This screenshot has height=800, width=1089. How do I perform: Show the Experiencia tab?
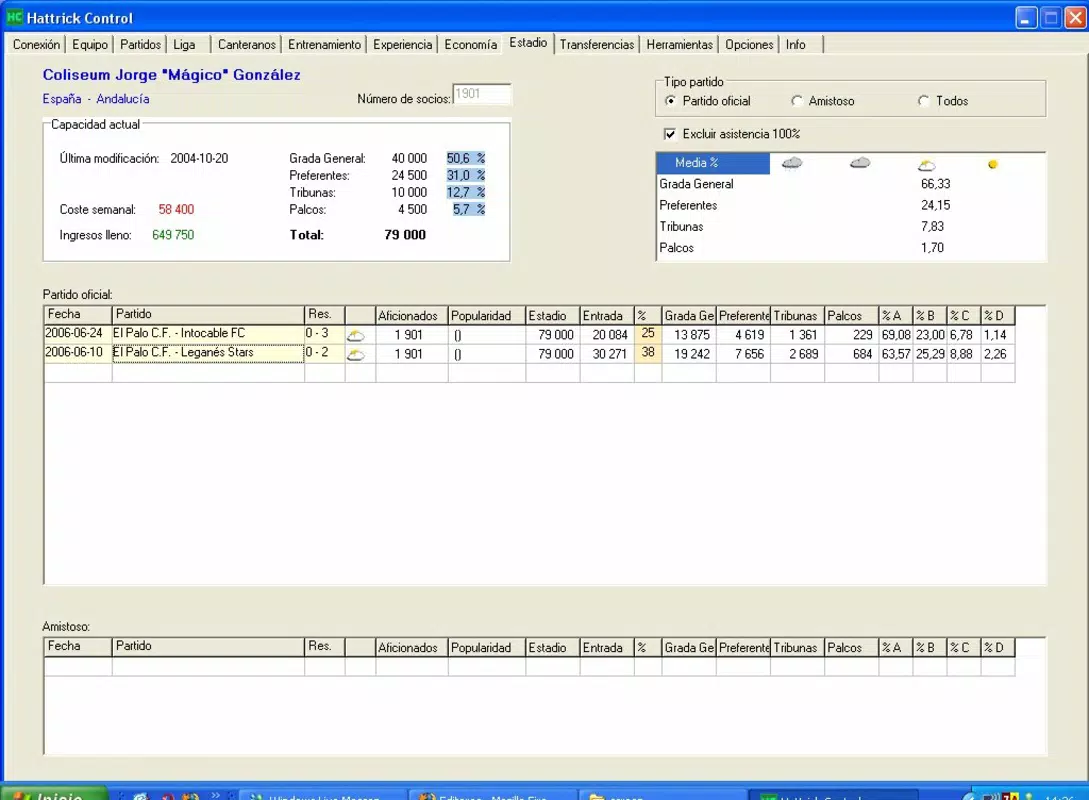[402, 44]
